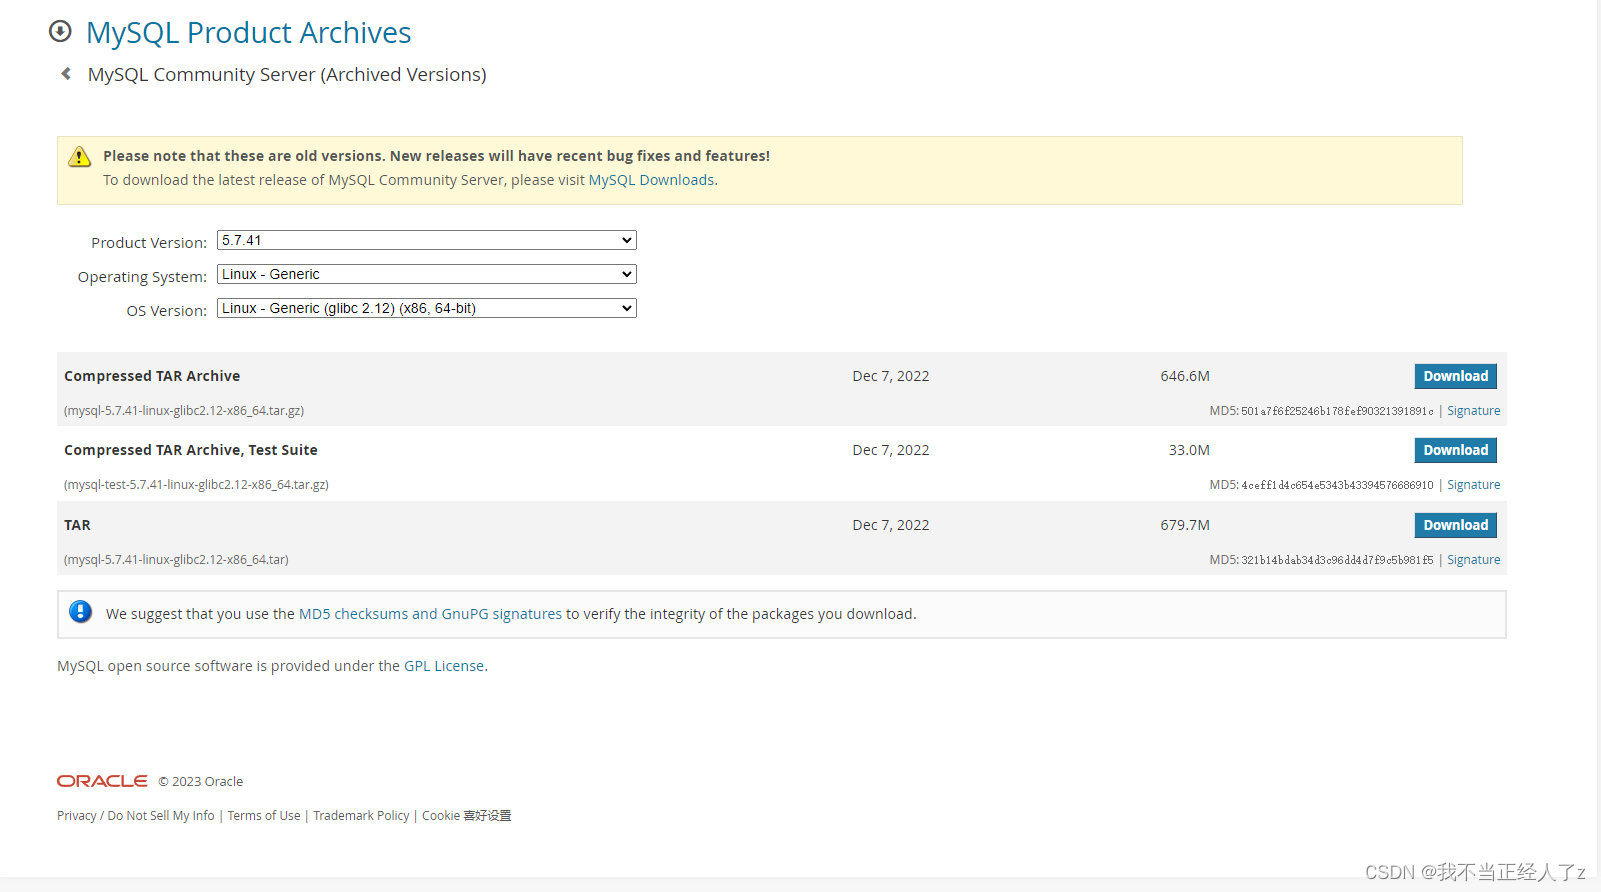Open the OS Version dropdown
This screenshot has width=1601, height=892.
pyautogui.click(x=427, y=308)
